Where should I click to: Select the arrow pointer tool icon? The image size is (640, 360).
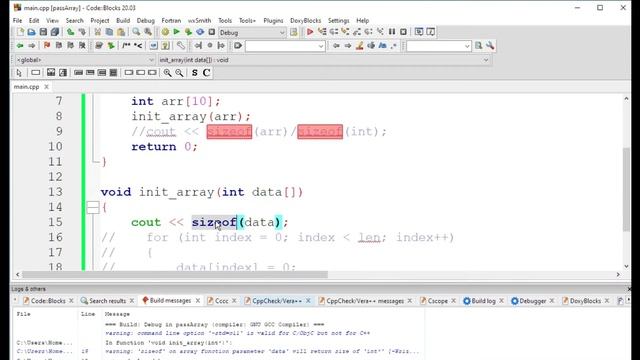pyautogui.click(x=19, y=73)
